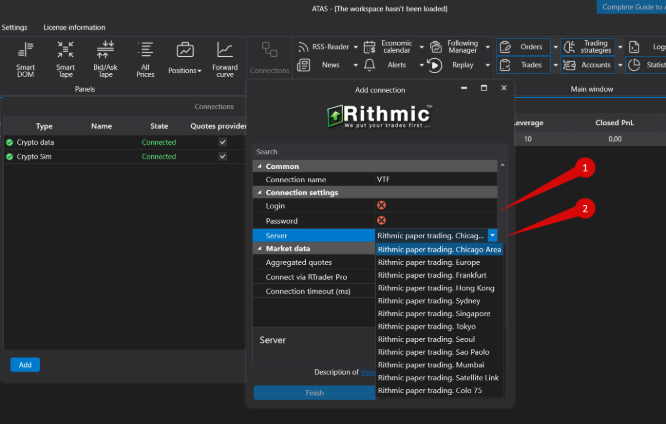Open the Following Manager

tap(455, 47)
